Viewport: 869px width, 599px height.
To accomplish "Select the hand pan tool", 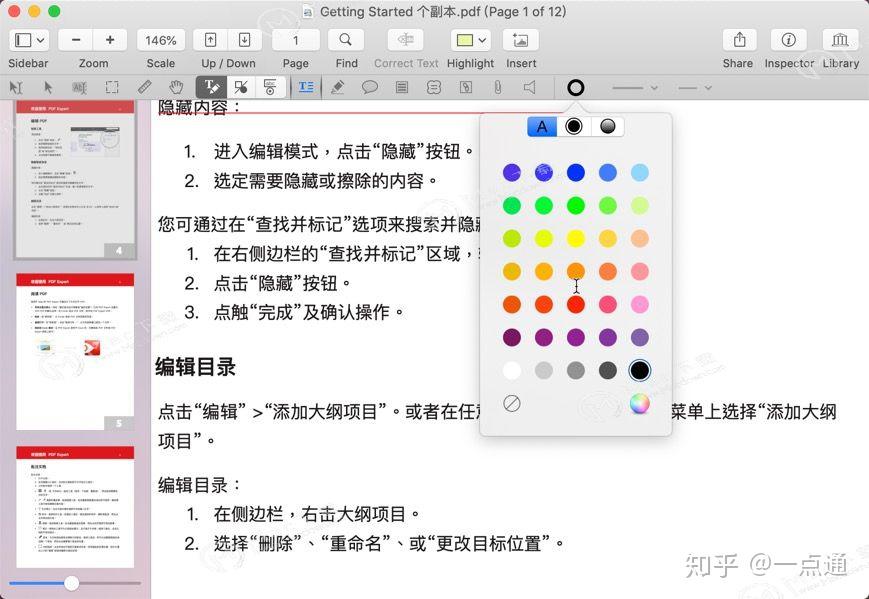I will (x=176, y=88).
